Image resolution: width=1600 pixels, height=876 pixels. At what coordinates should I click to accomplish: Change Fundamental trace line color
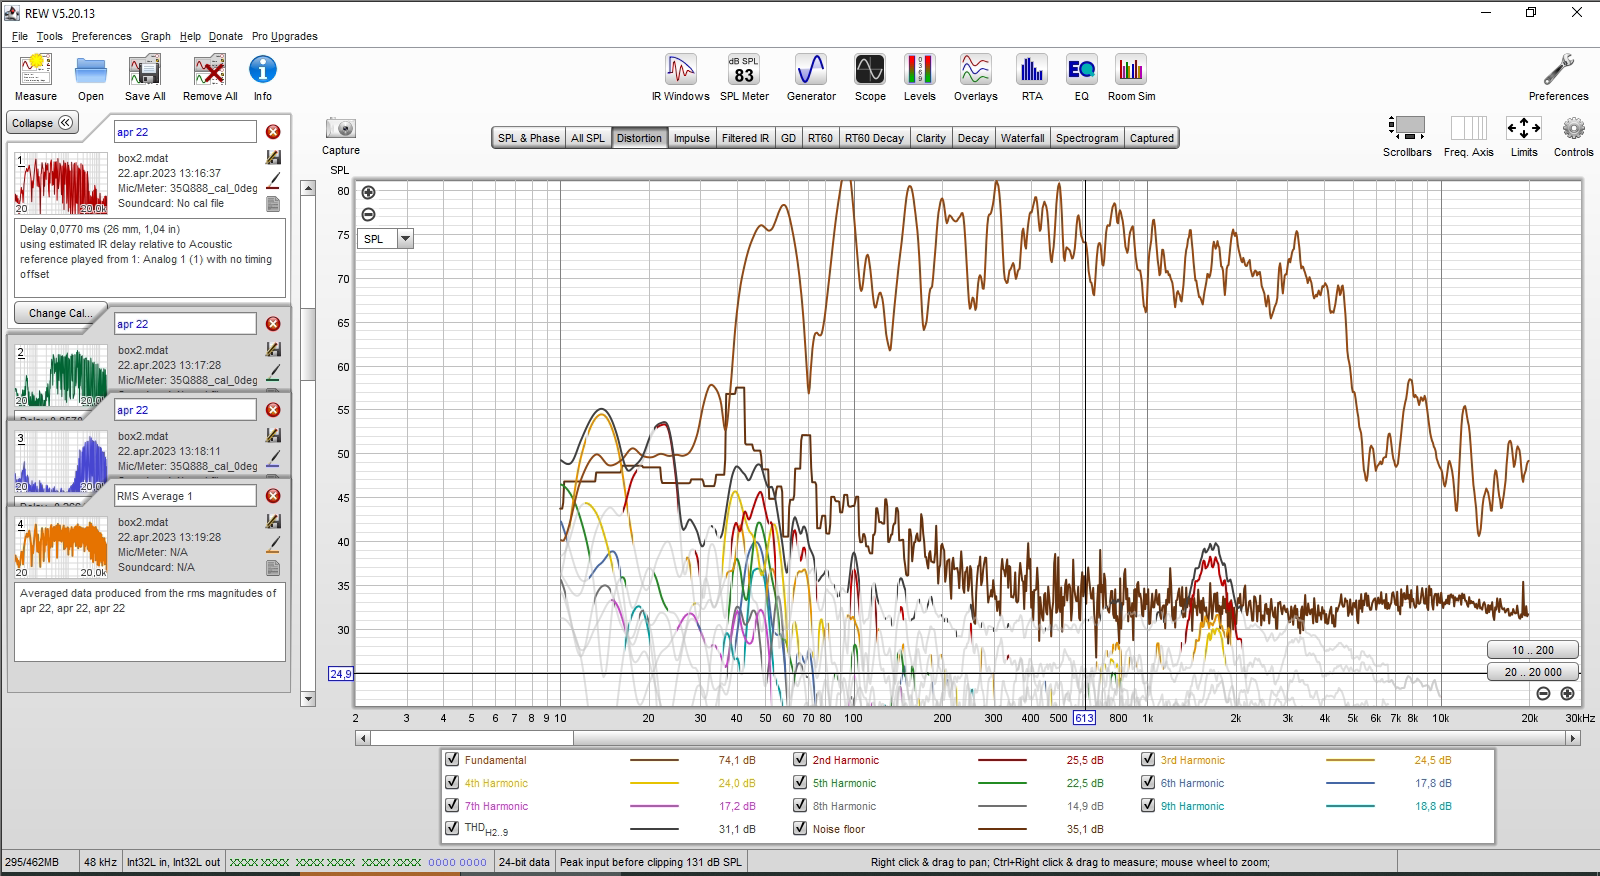pyautogui.click(x=654, y=760)
